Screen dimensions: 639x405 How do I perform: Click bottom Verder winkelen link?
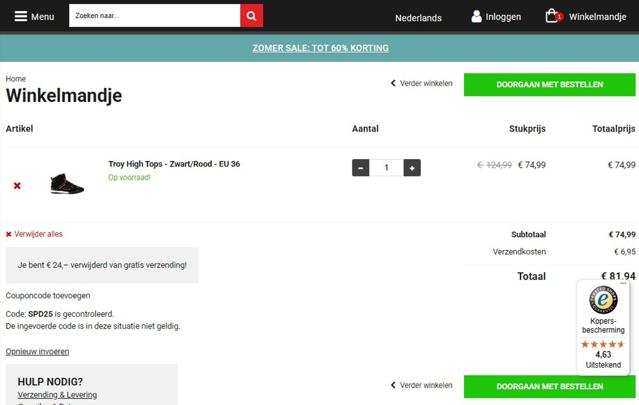(421, 385)
